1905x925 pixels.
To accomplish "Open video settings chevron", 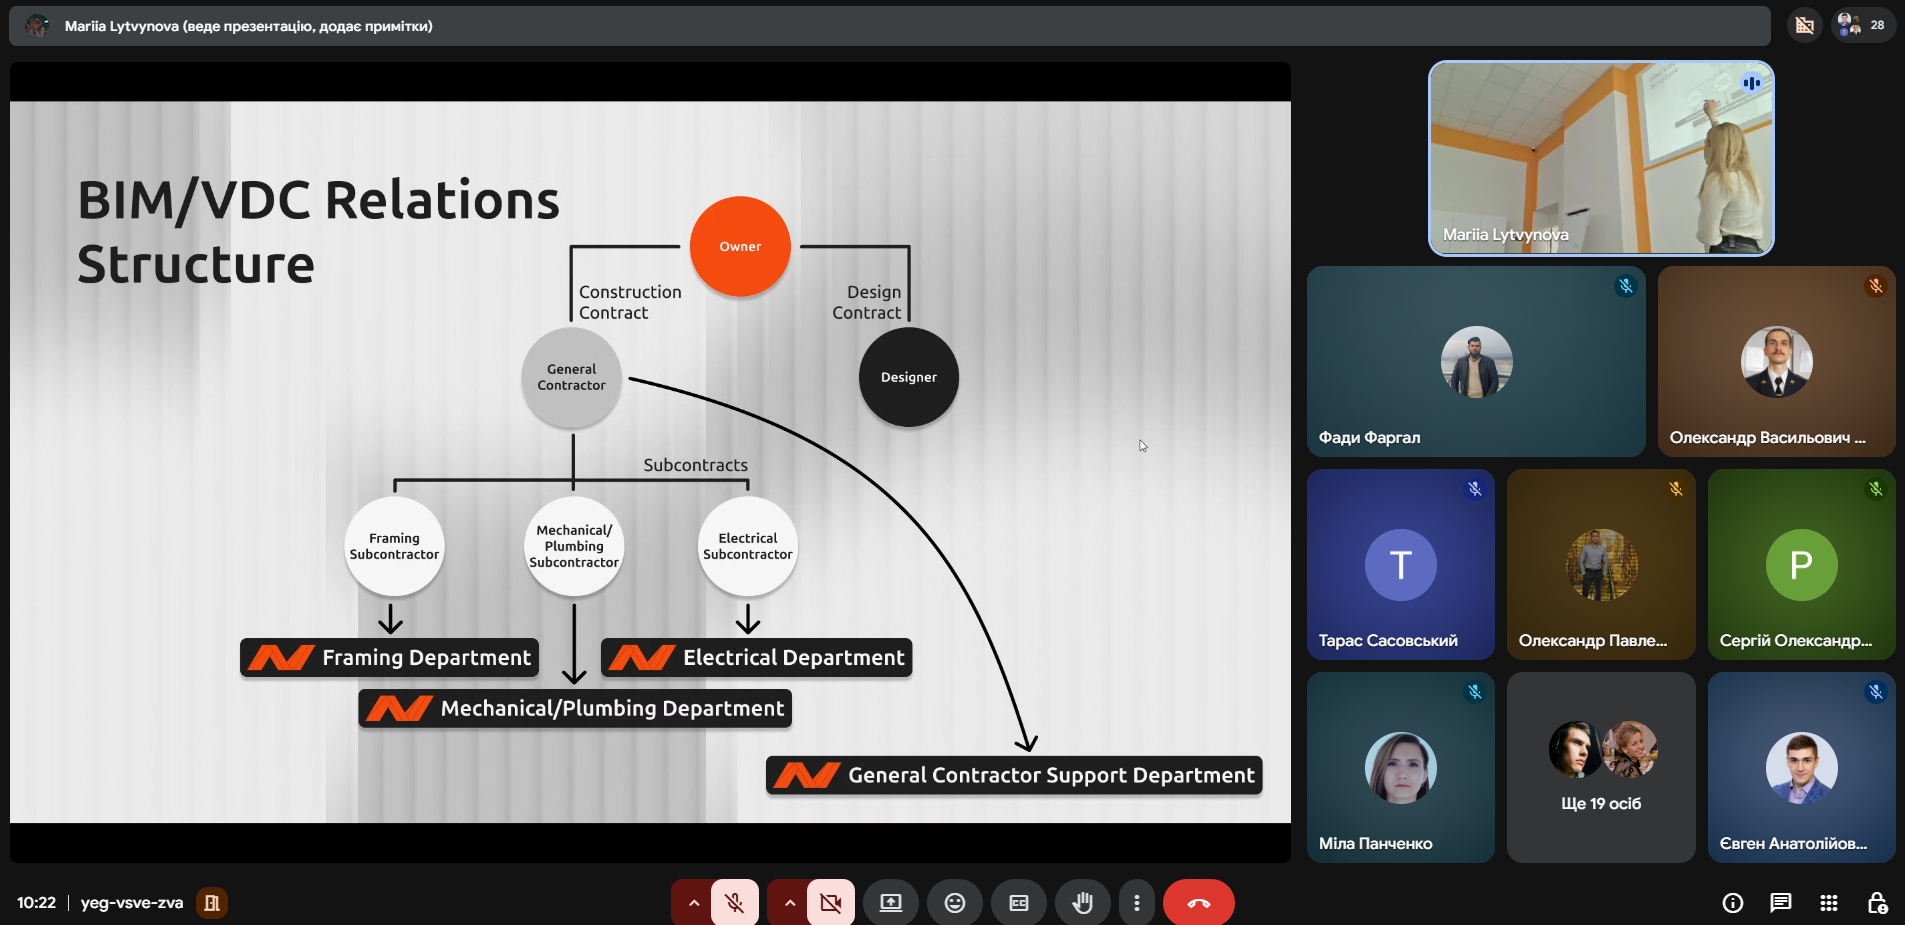I will (x=789, y=903).
